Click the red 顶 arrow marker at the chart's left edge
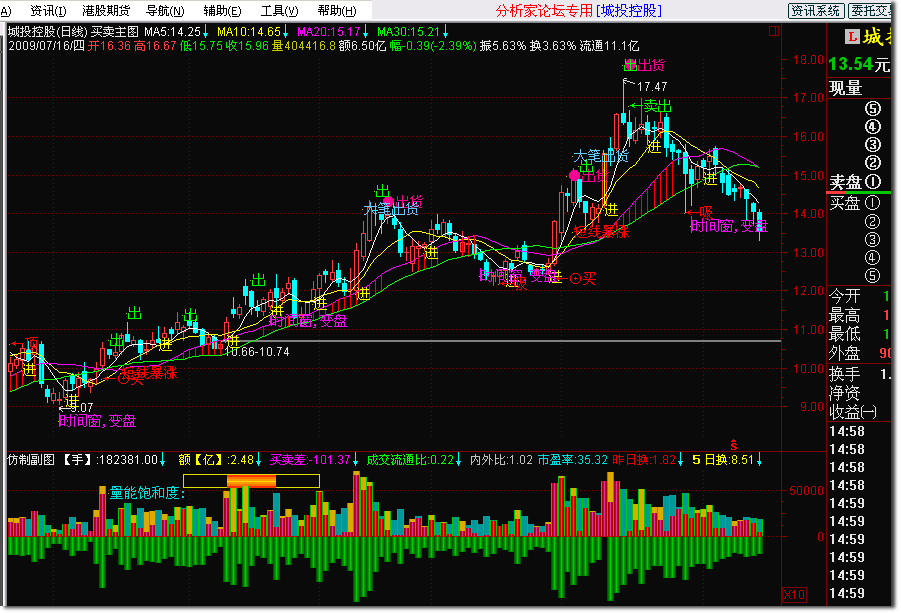The height and width of the screenshot is (613, 901). click(x=25, y=344)
